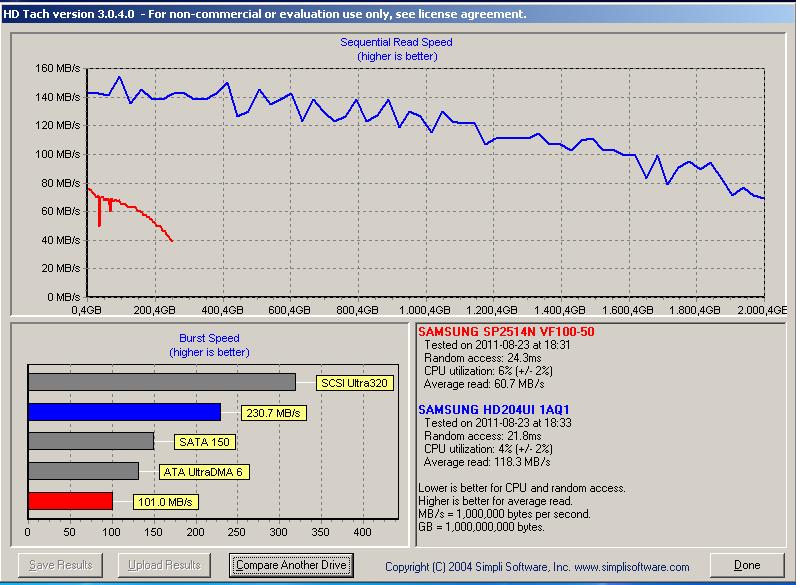Click the ATA UltraDMA 6 yellow label
This screenshot has height=585, width=796.
pos(205,471)
